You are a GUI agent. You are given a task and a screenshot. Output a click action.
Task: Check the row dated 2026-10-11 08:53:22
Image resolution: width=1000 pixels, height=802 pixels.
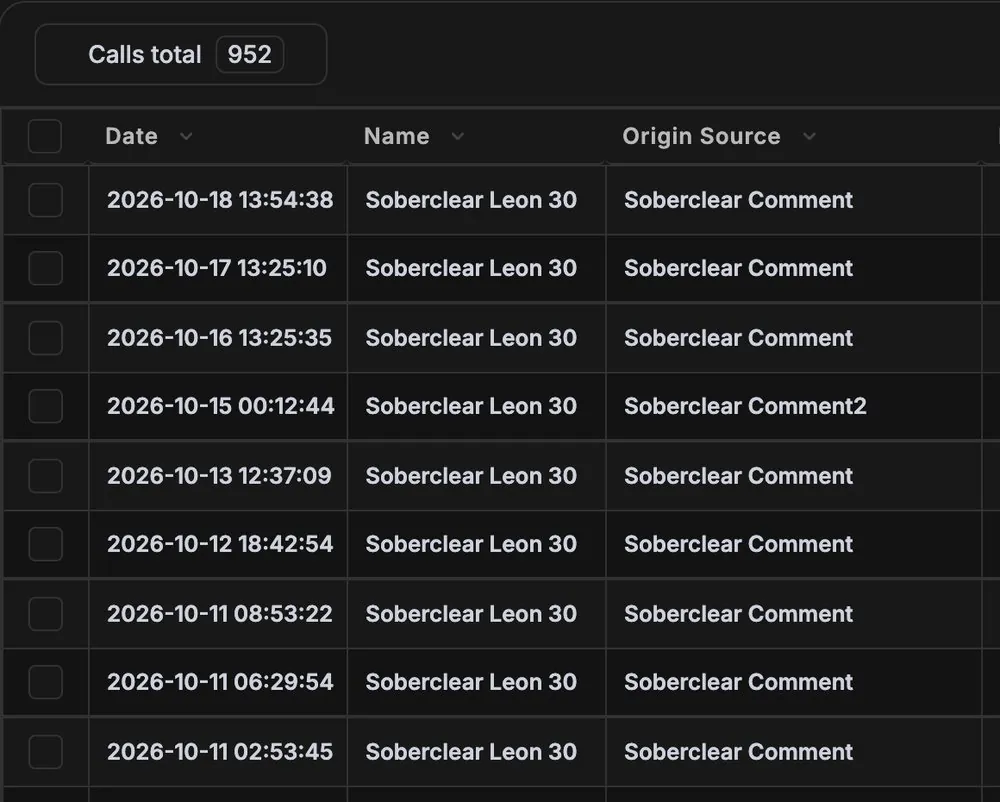[x=45, y=613]
